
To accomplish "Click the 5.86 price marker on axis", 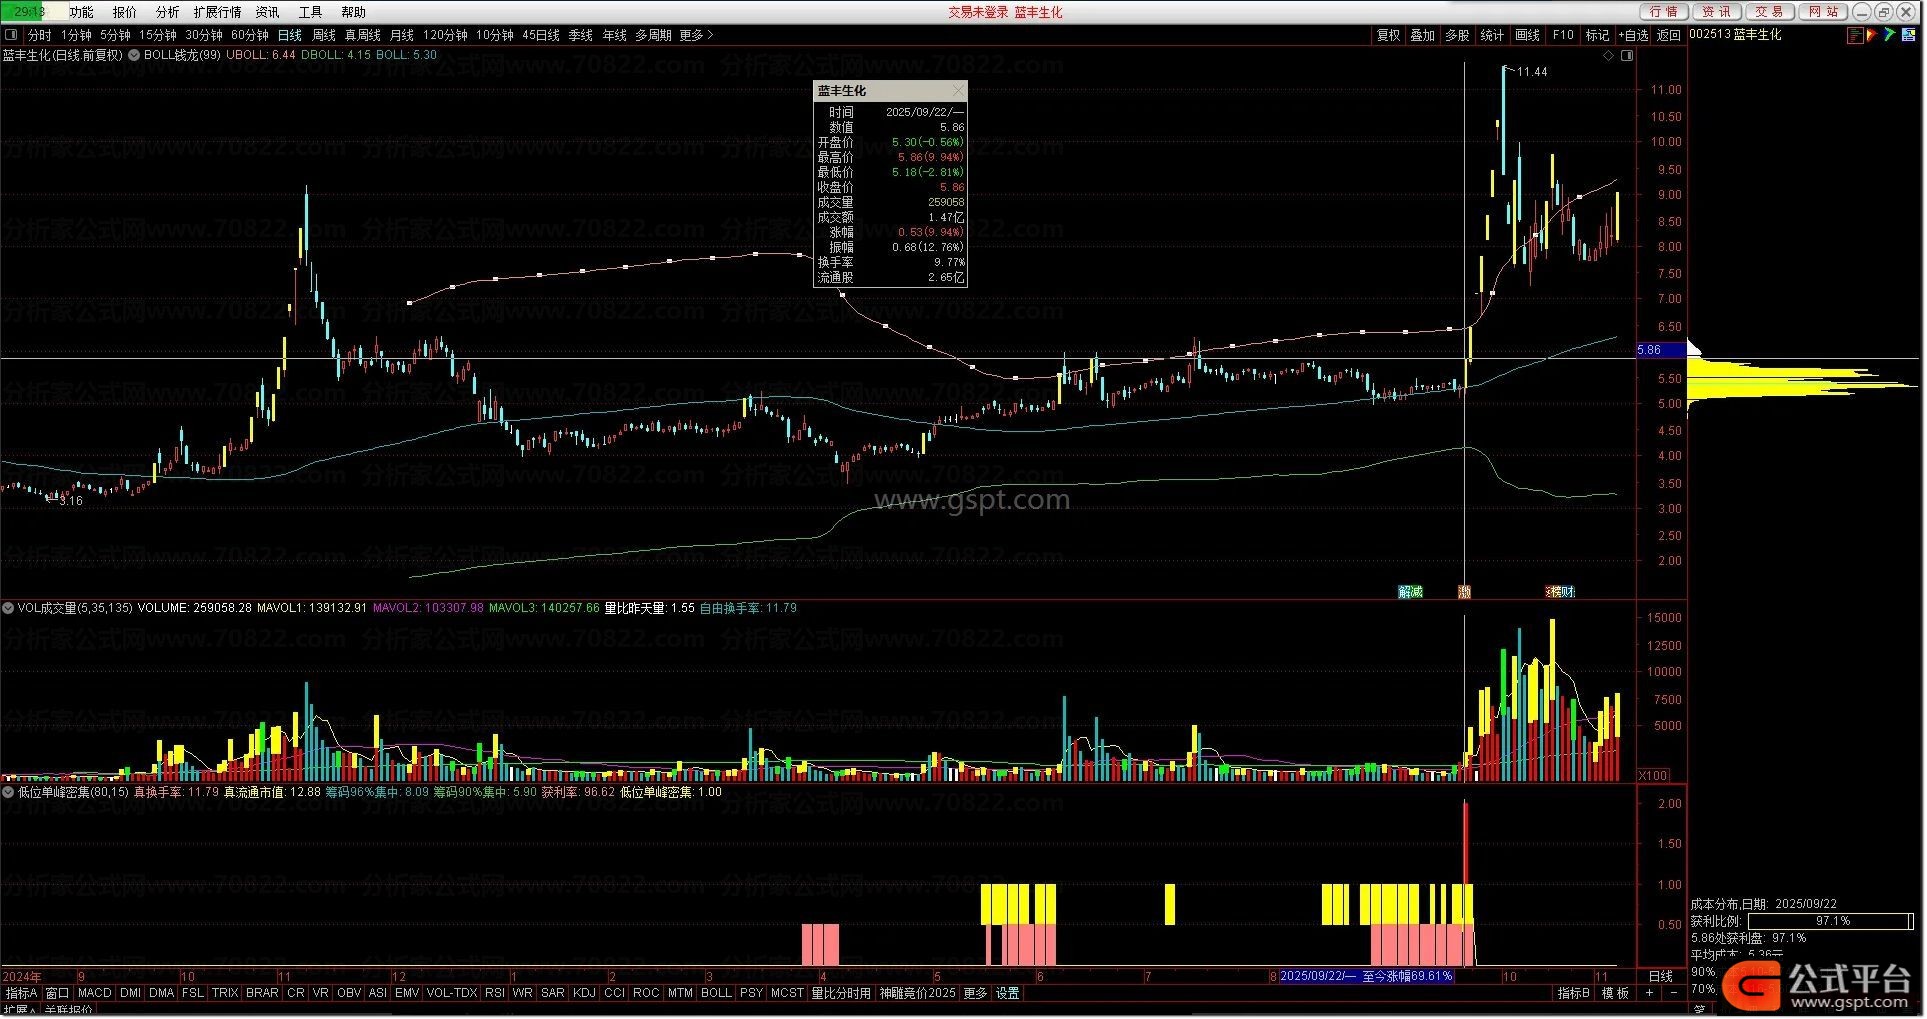I will [1649, 350].
